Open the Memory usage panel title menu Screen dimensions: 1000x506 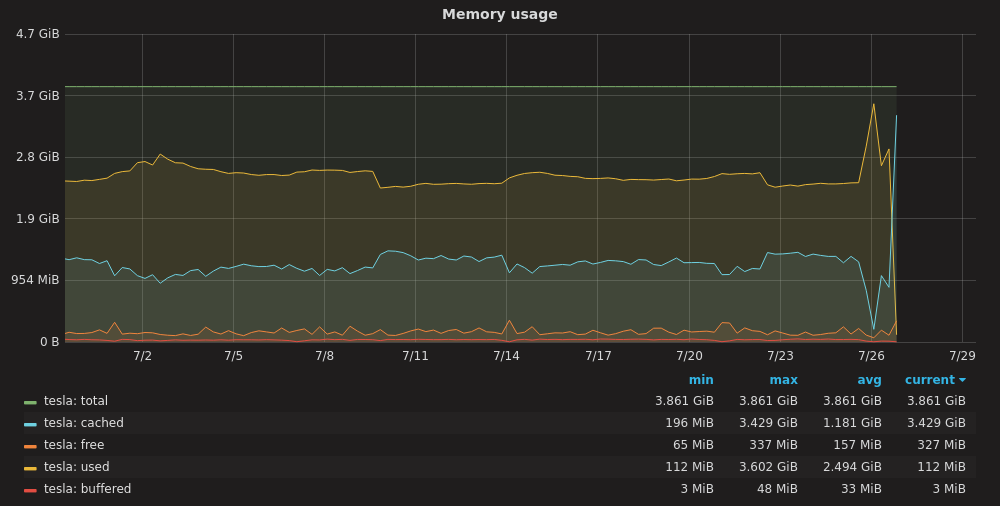click(499, 14)
